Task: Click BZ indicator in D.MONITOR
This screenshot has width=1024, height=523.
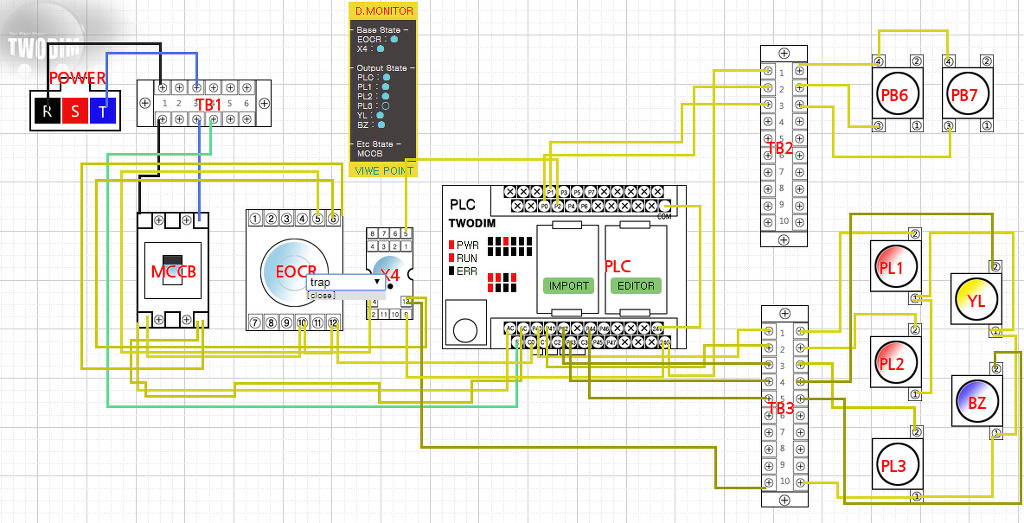Action: click(381, 125)
